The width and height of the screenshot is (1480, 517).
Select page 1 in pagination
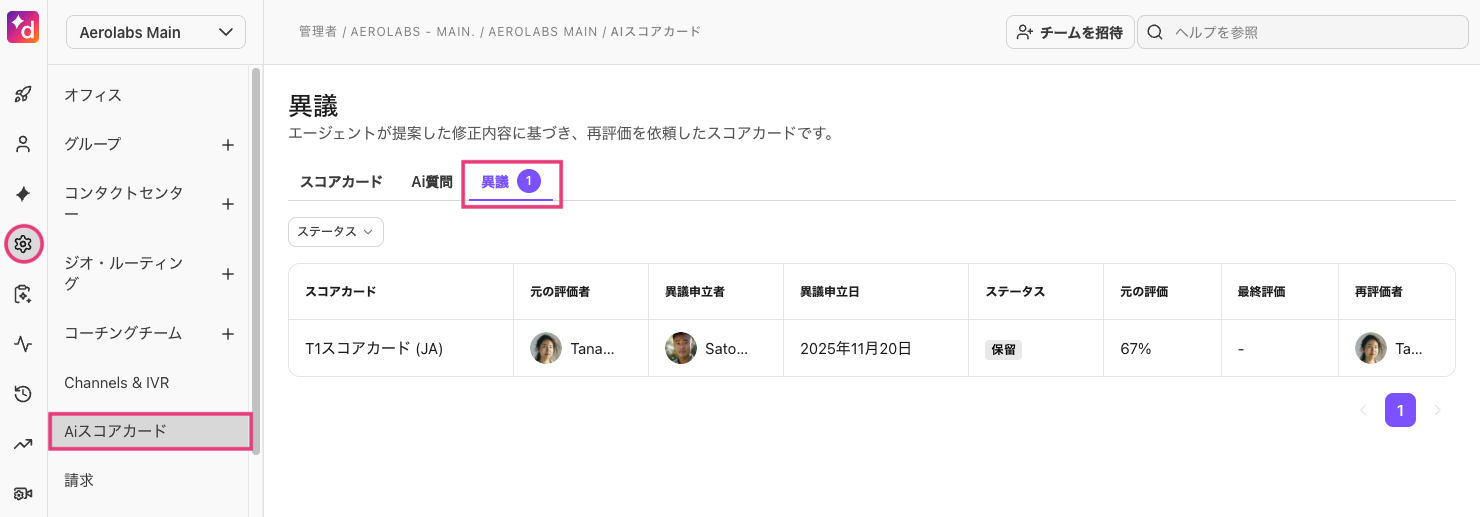pyautogui.click(x=1400, y=410)
